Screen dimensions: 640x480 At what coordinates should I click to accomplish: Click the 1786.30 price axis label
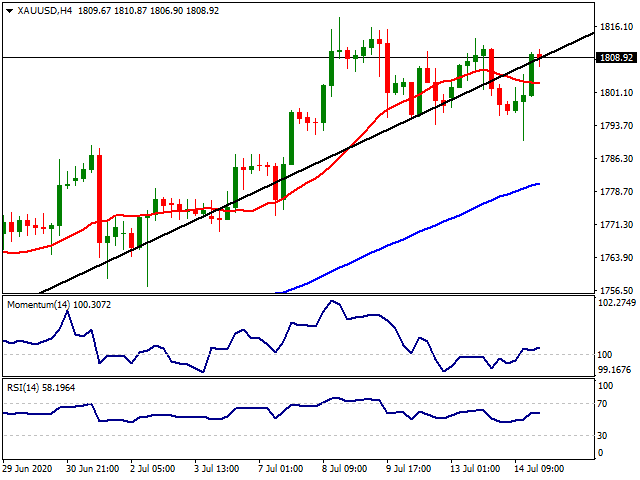pos(616,159)
